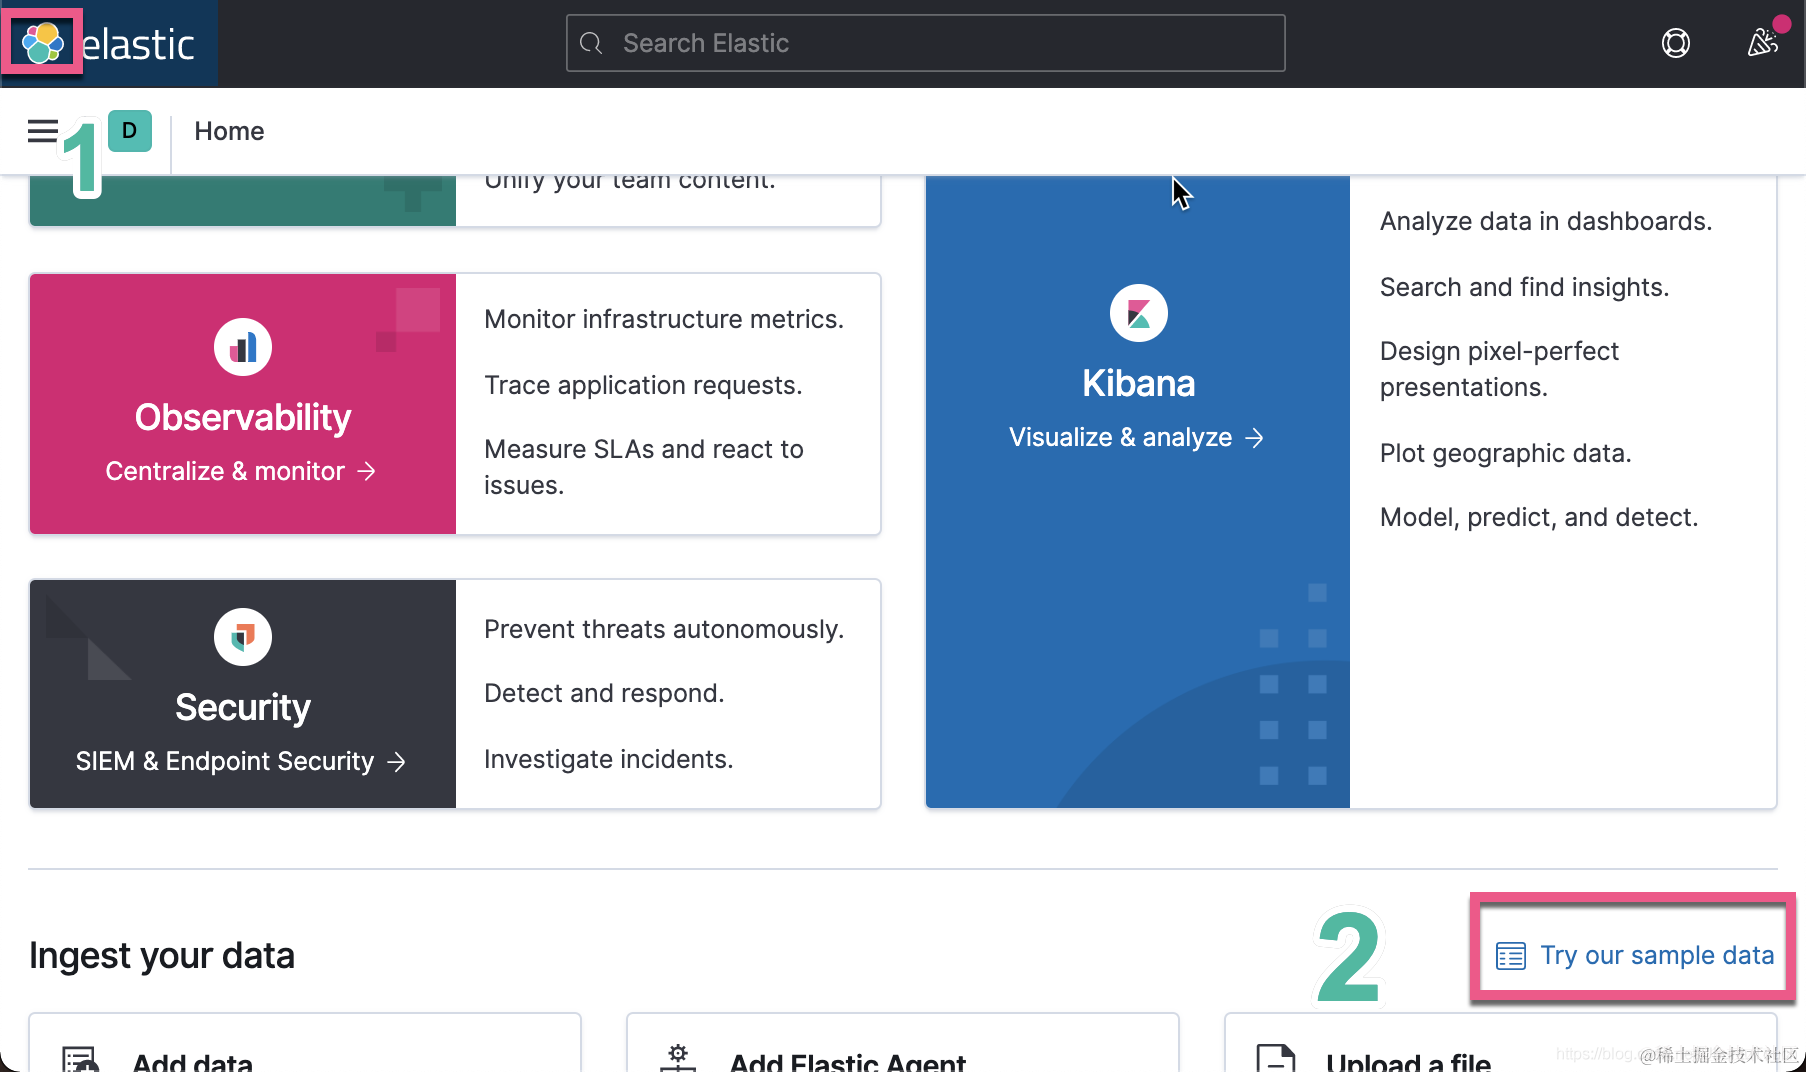Click the Add Elastic Agent icon
Image resolution: width=1806 pixels, height=1072 pixels.
pyautogui.click(x=678, y=1058)
